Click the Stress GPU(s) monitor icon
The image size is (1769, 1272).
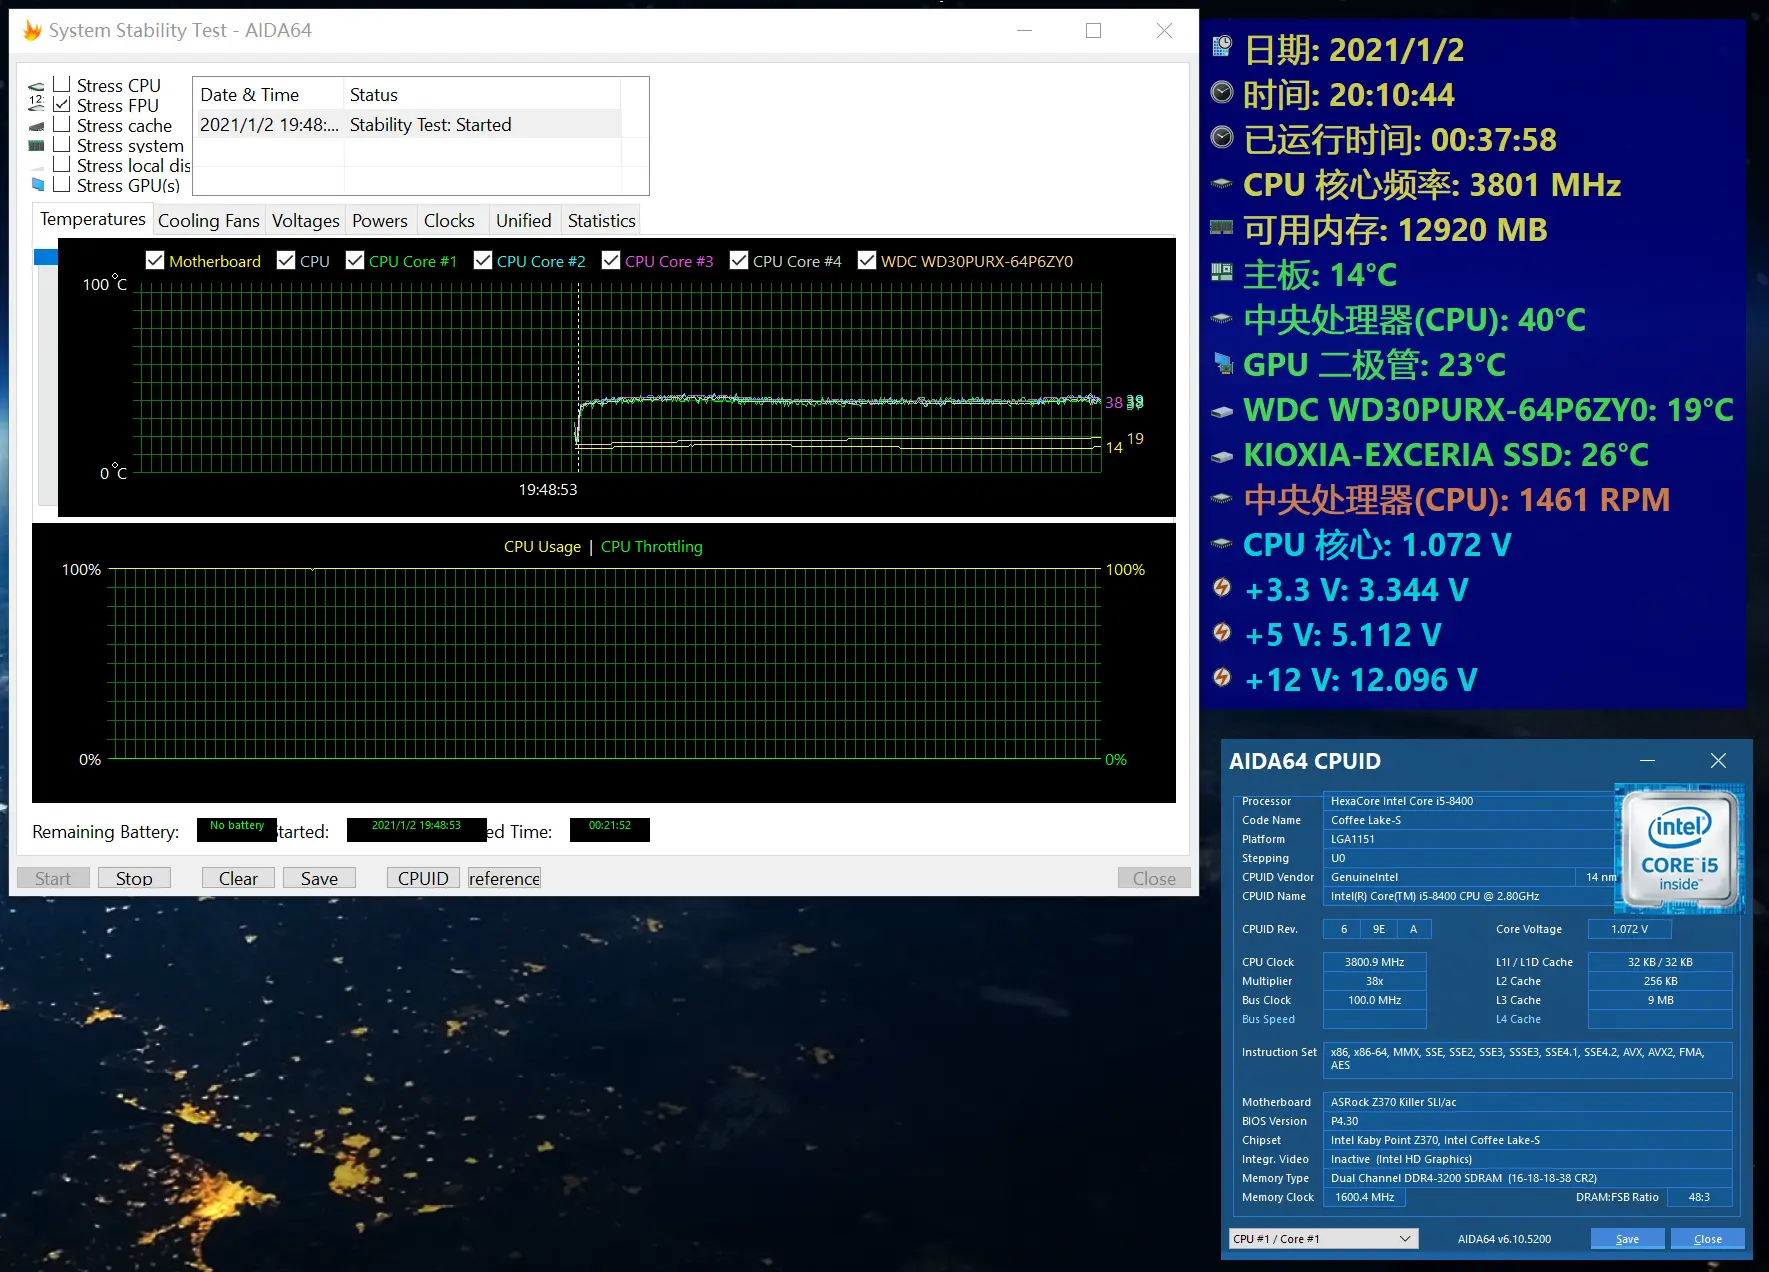(x=38, y=184)
